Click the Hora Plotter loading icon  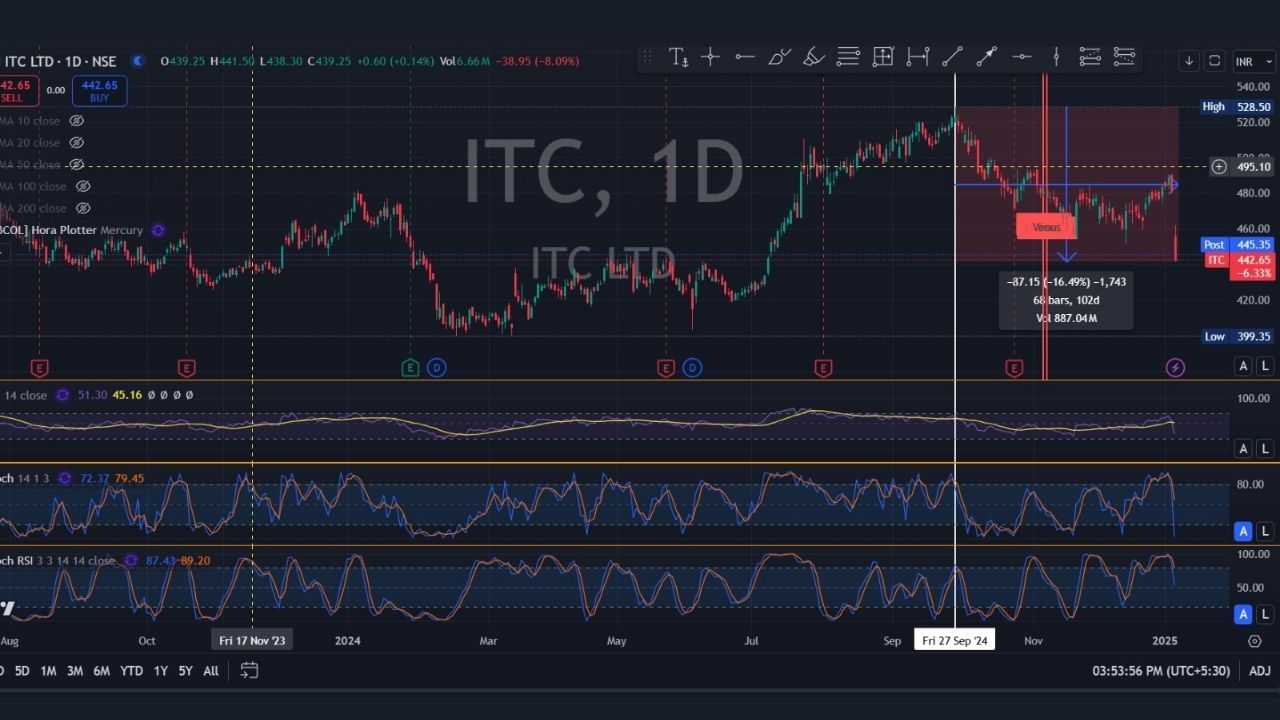157,230
